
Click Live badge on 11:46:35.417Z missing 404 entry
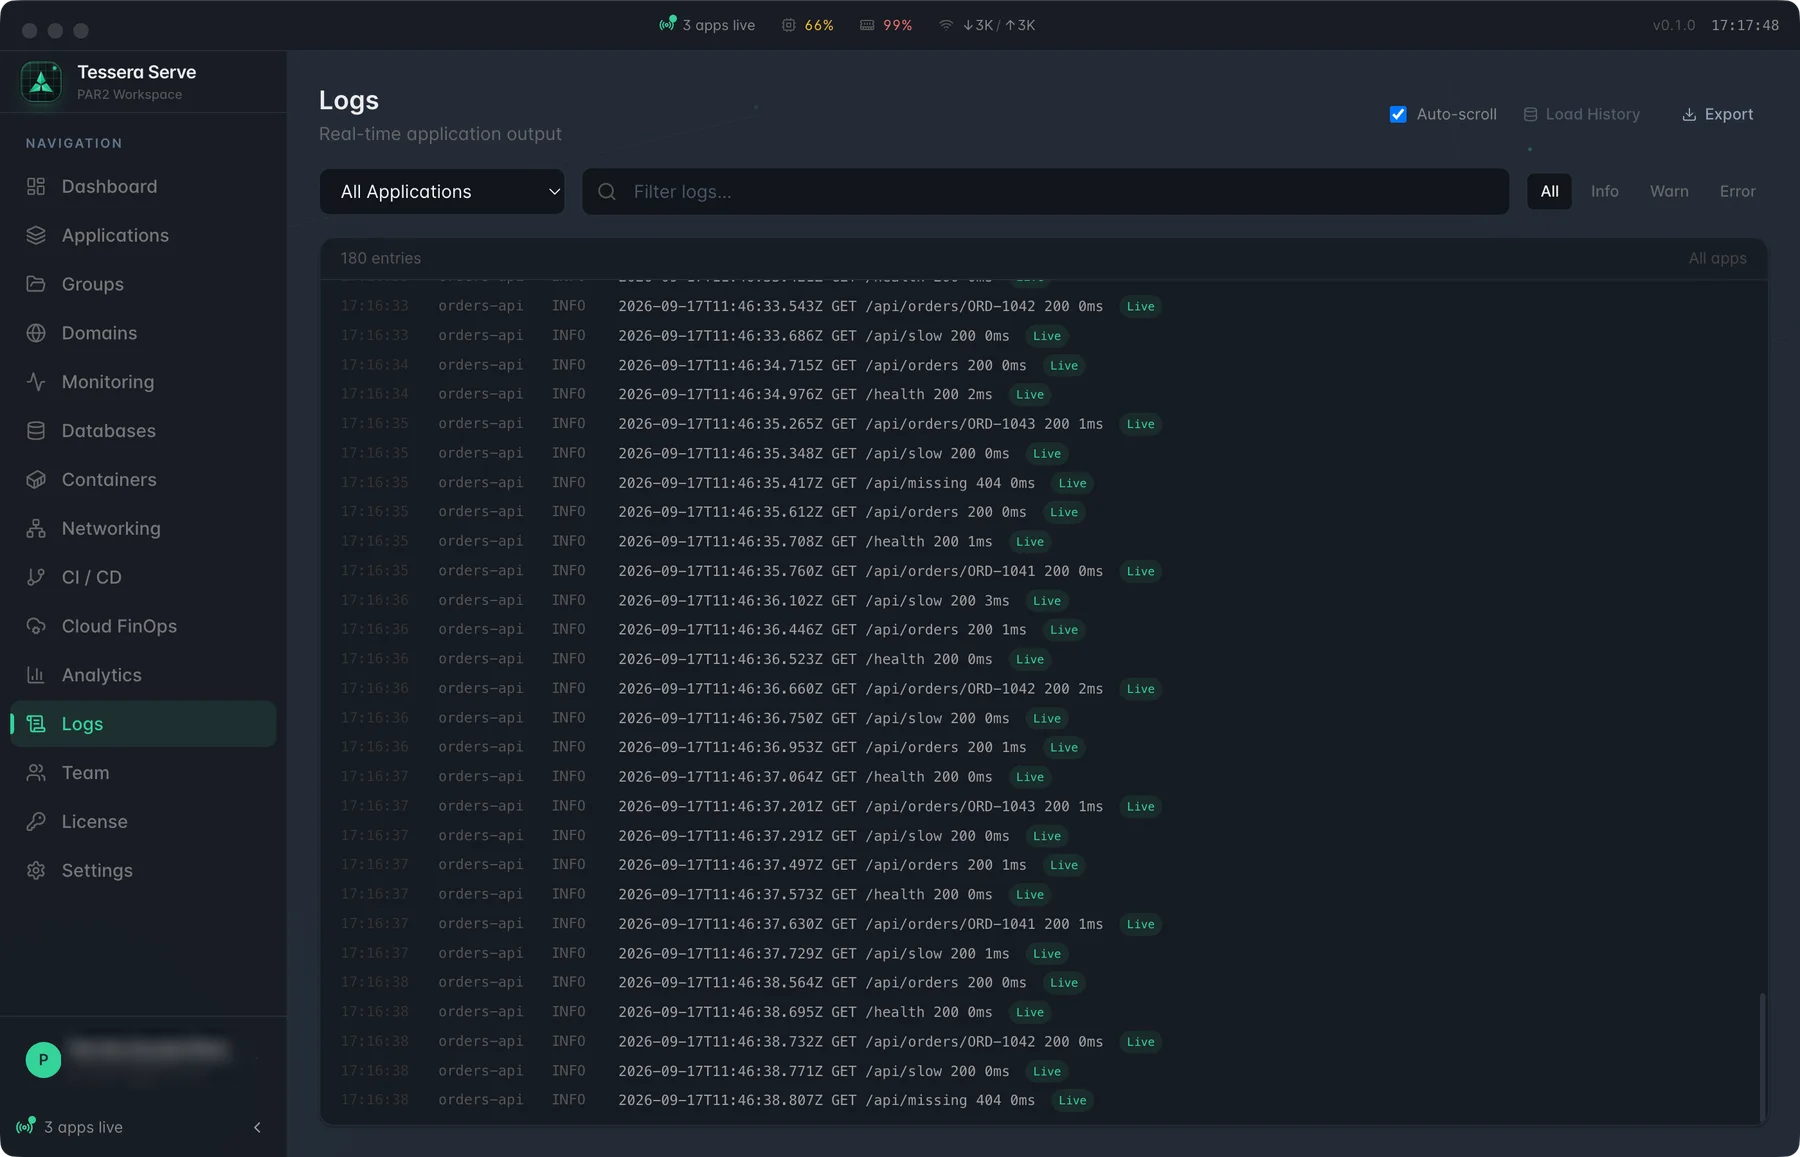(1072, 483)
